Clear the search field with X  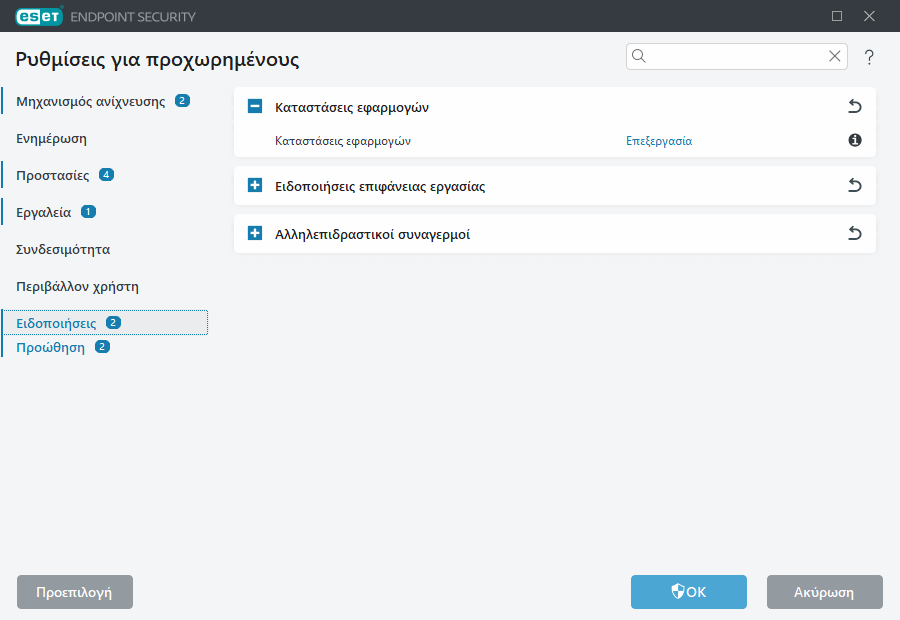[x=835, y=56]
